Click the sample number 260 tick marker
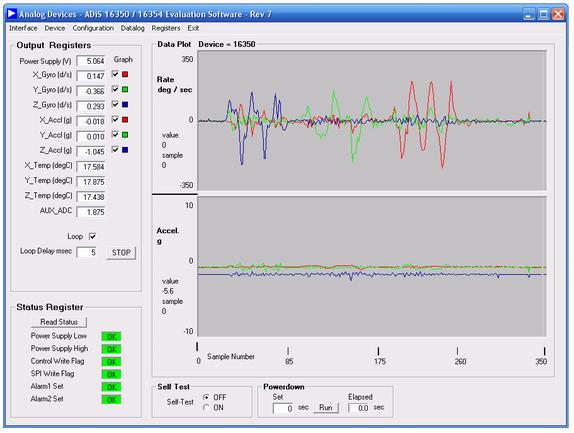The image size is (574, 433). [457, 351]
